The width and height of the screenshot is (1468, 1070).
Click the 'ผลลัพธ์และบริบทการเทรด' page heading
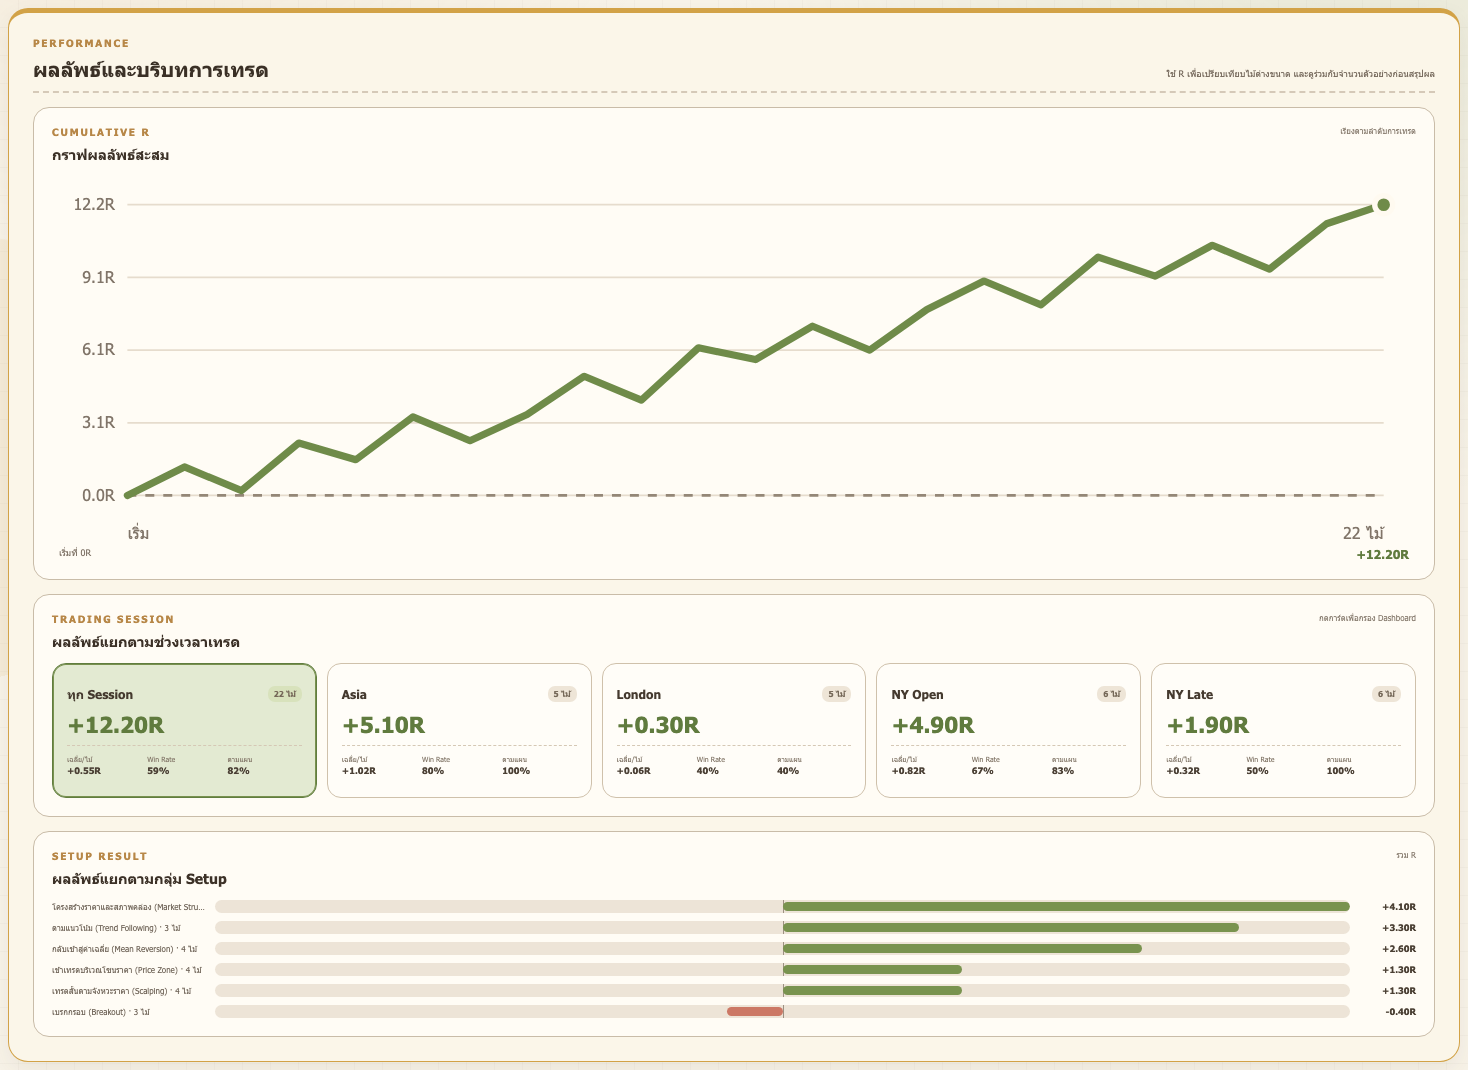point(151,71)
